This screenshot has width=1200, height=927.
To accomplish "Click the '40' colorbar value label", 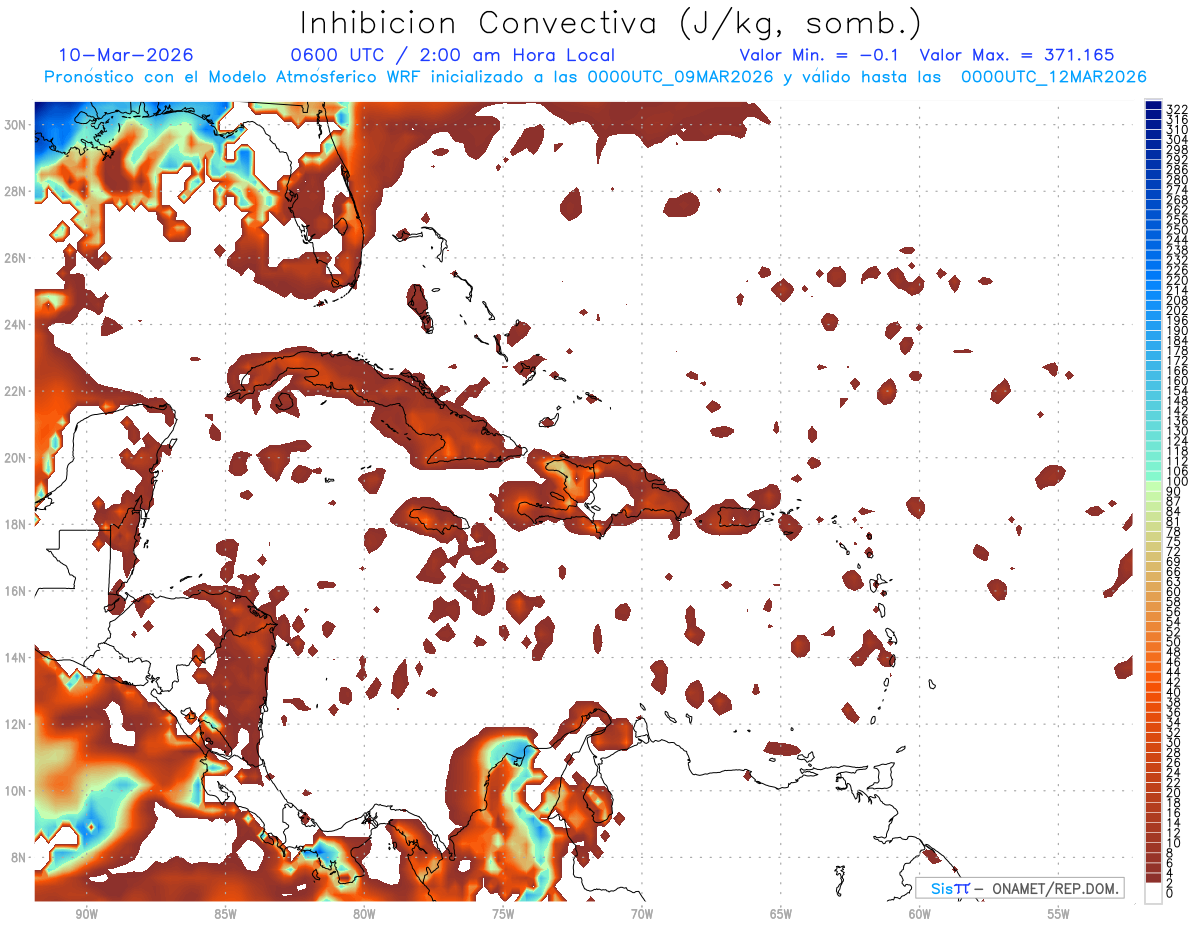I will 1174,692.
